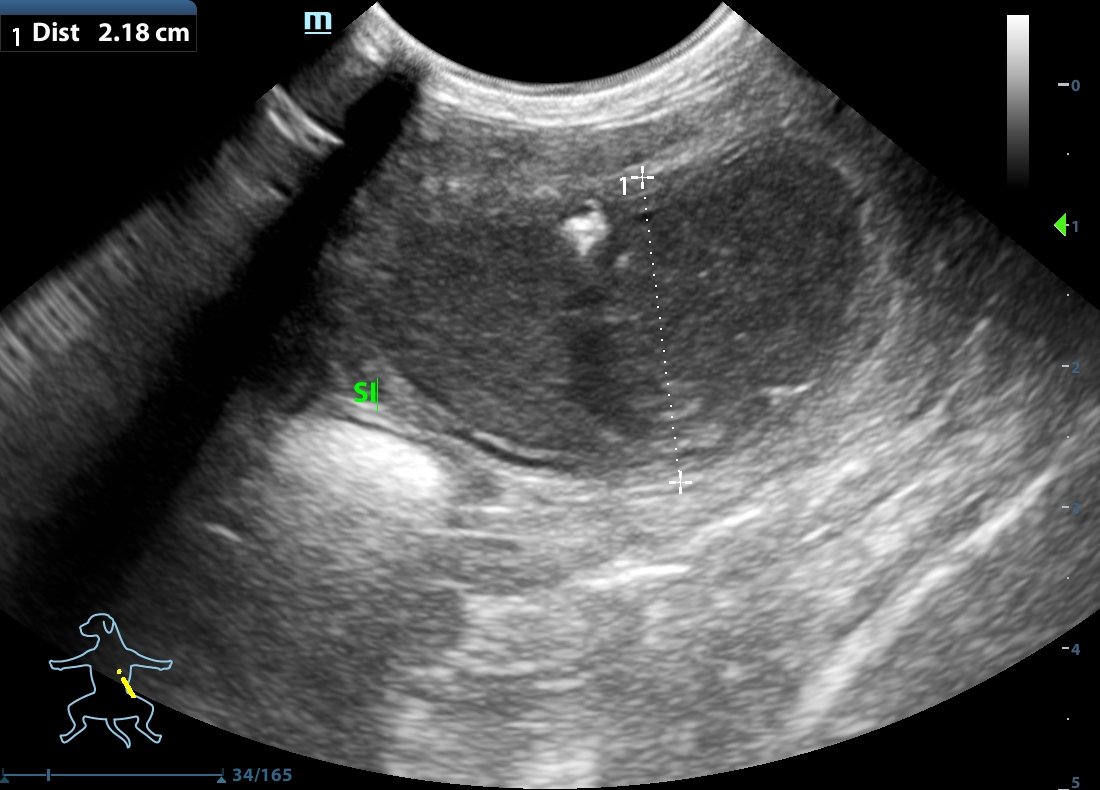The image size is (1100, 790).
Task: Select the lower measurement caliper cross
Action: coord(680,483)
